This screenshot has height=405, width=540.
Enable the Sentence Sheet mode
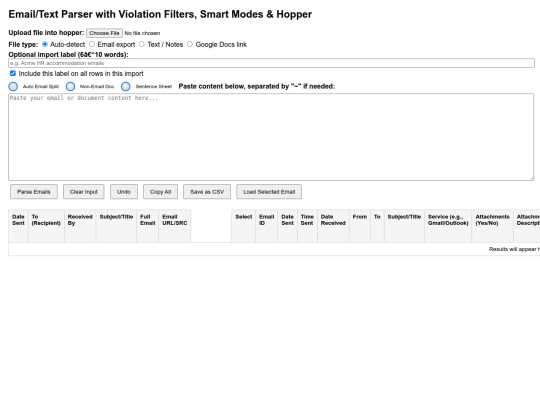[126, 86]
